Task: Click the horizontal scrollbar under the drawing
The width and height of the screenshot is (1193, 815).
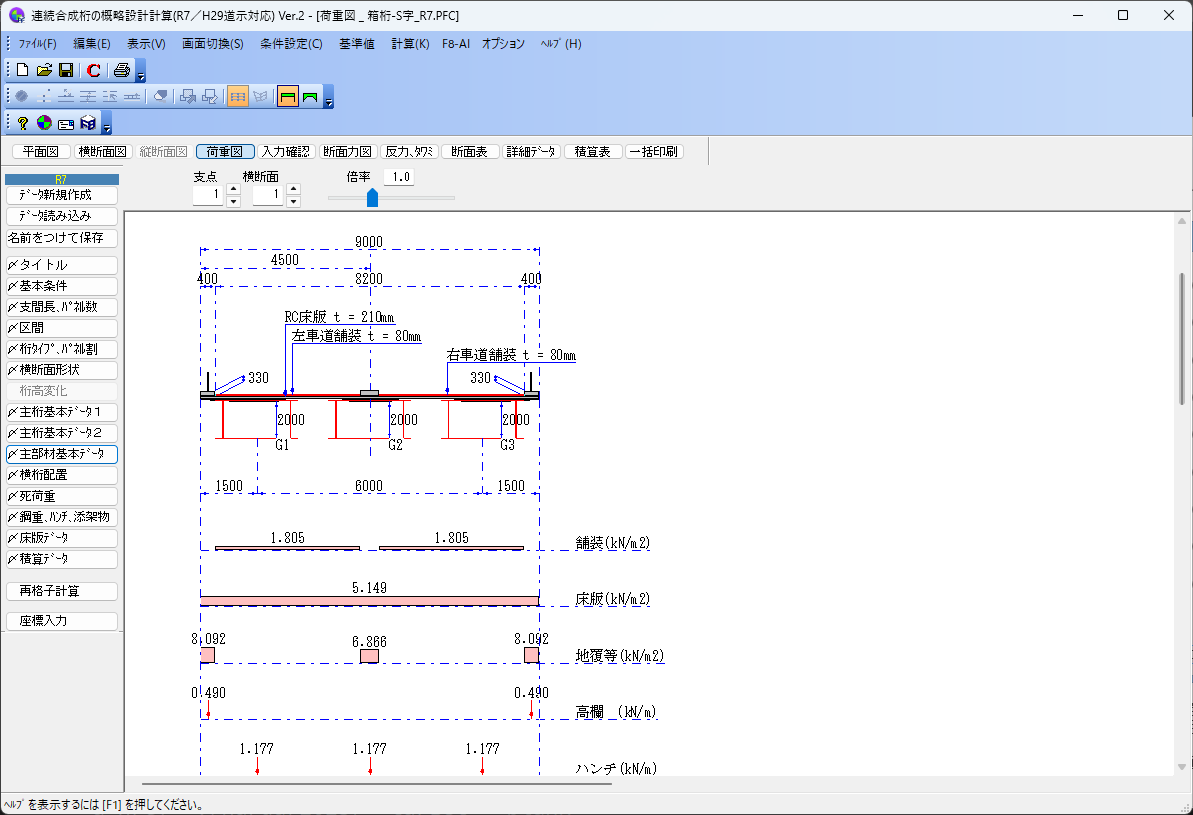Action: coord(377,783)
